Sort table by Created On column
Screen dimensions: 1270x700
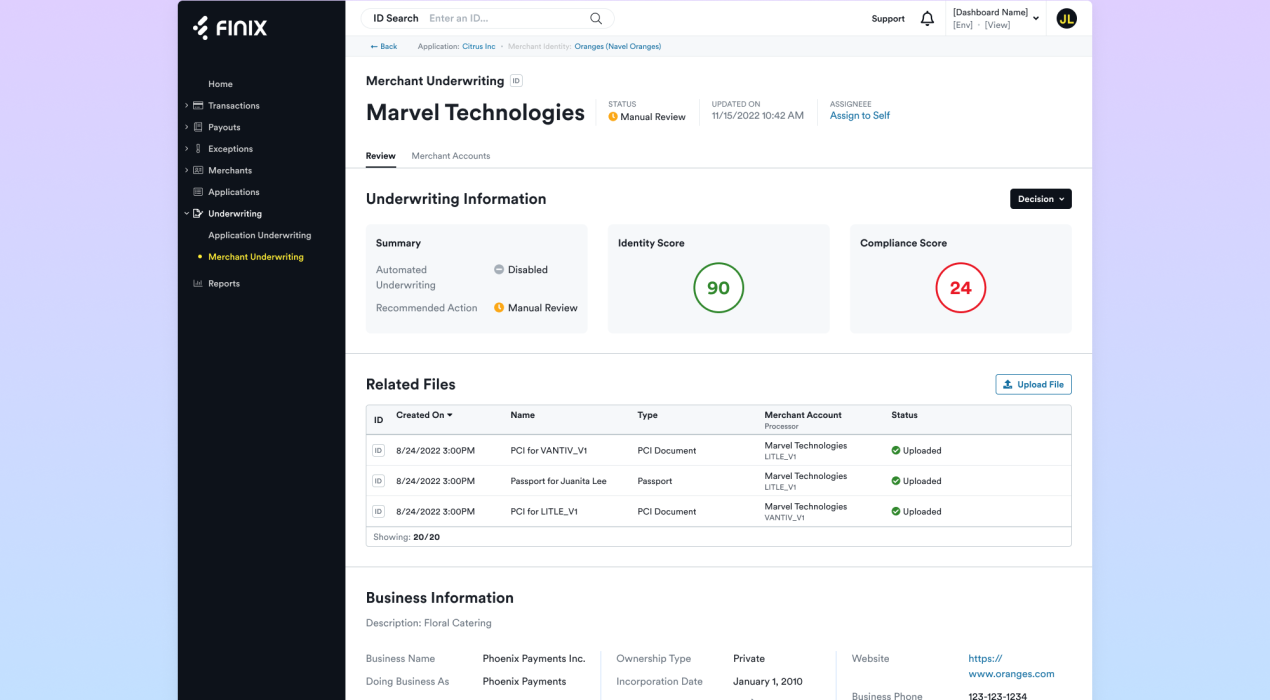click(424, 415)
